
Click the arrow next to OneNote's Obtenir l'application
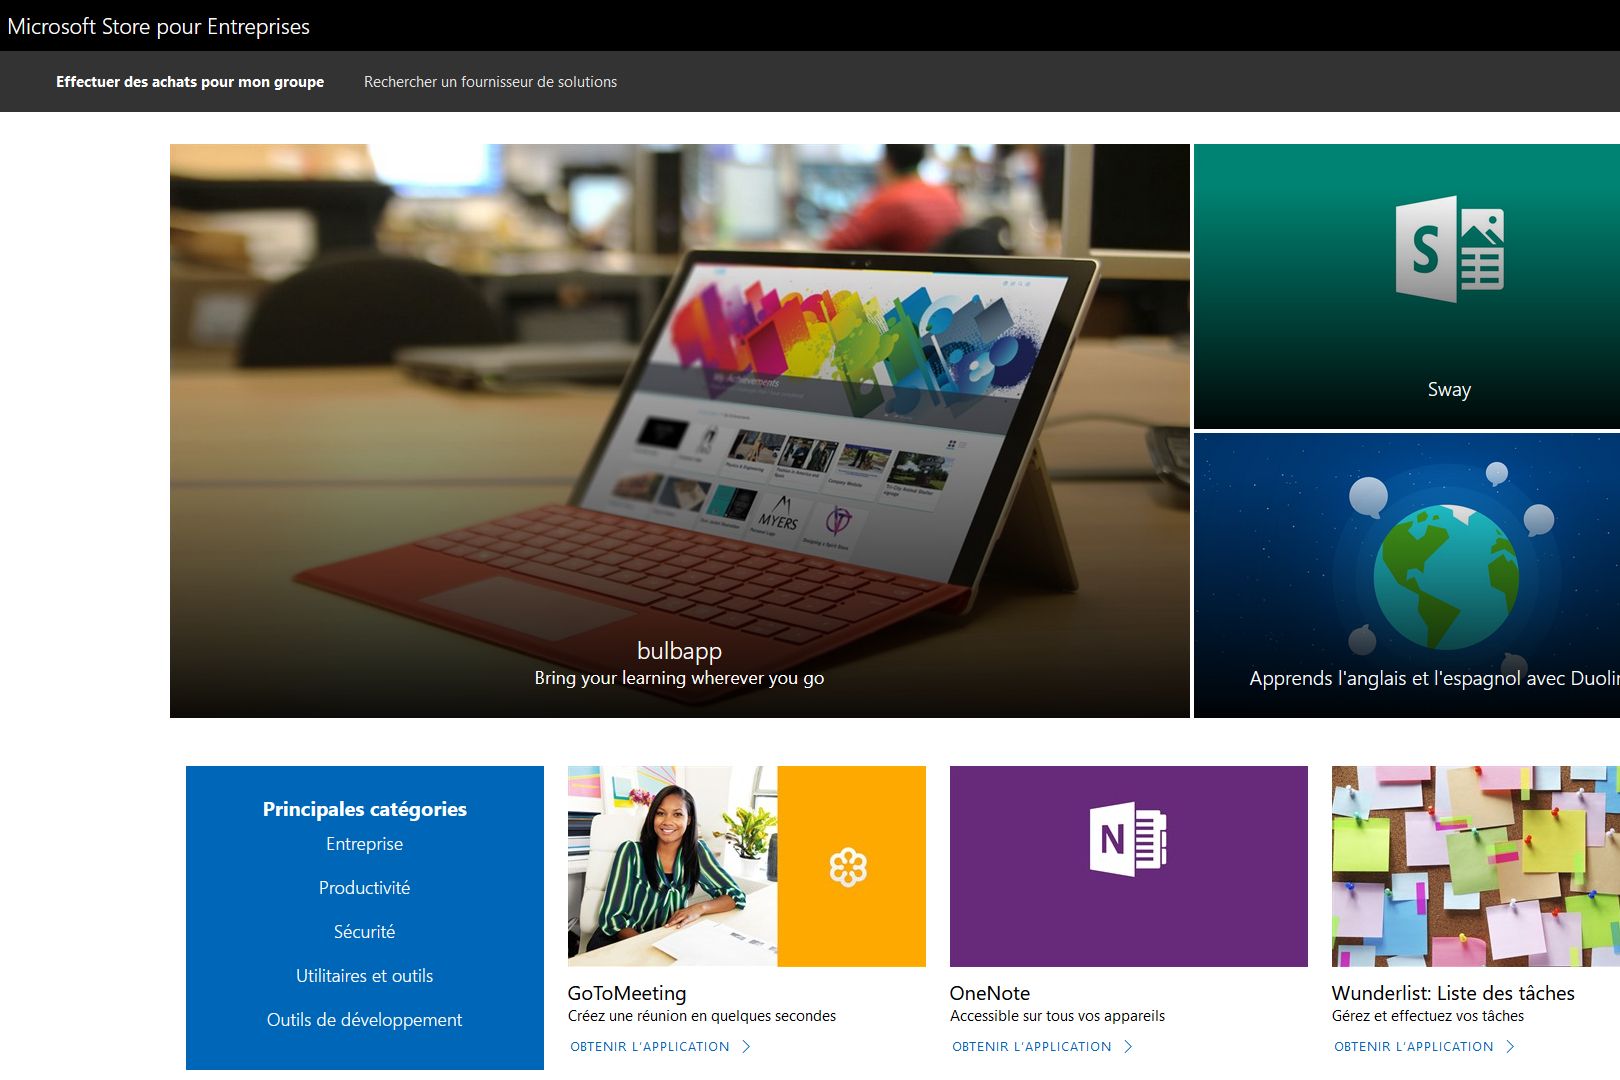[x=1128, y=1046]
